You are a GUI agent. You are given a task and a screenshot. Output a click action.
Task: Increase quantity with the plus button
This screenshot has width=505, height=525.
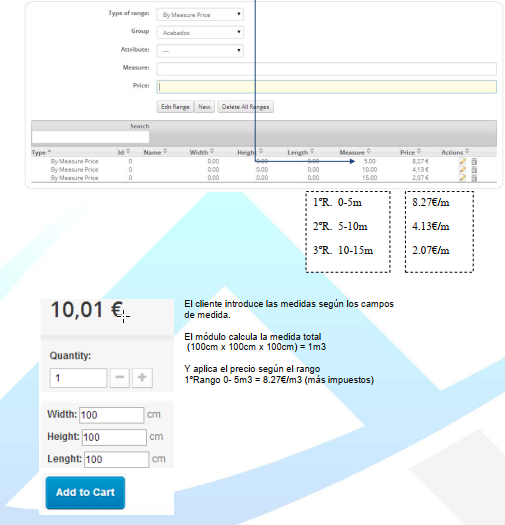pos(142,378)
